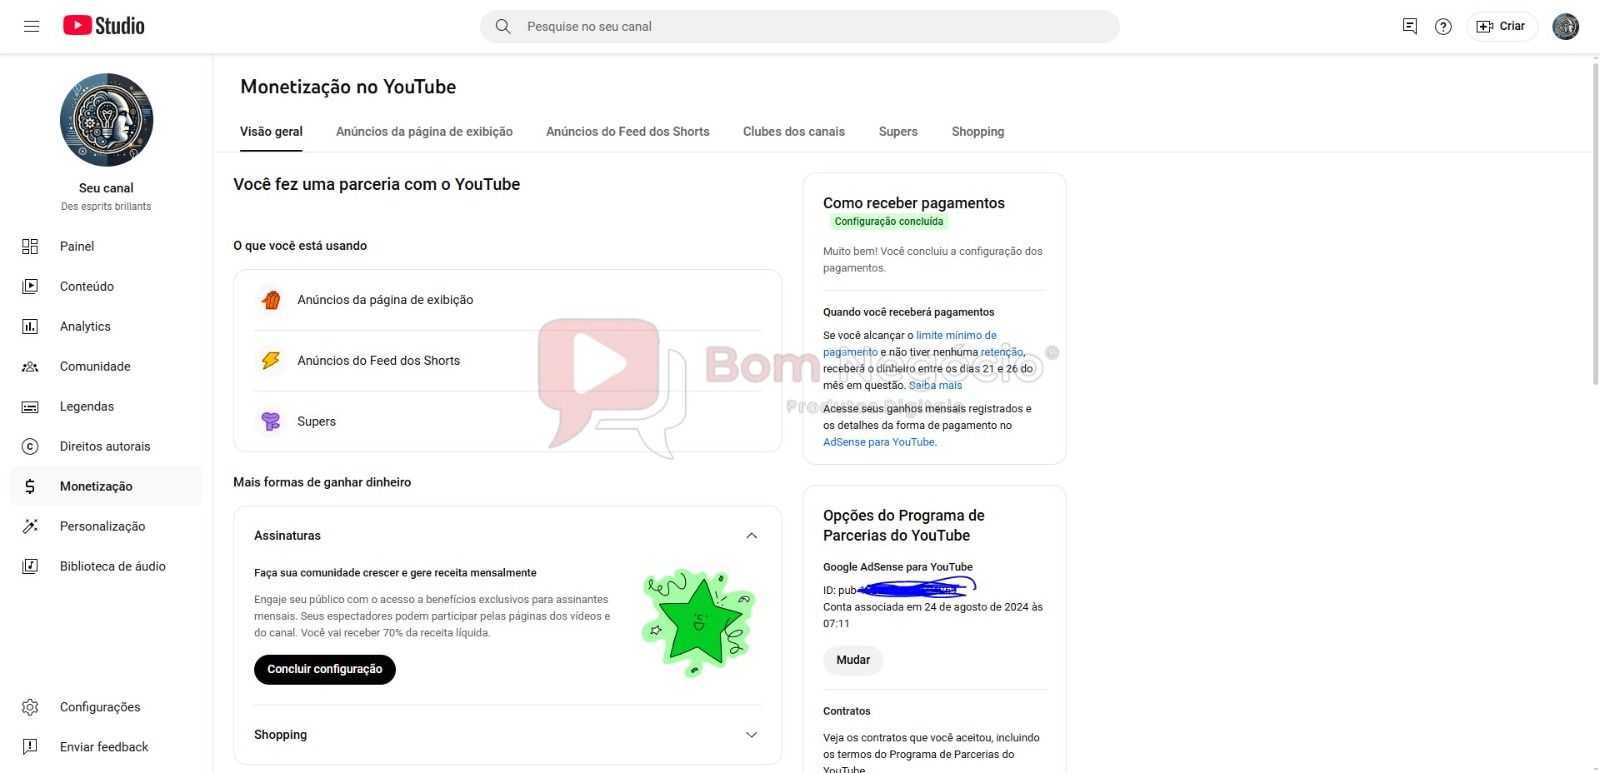The width and height of the screenshot is (1600, 773).
Task: Click the Shorts Feed ads lightning icon
Action: (x=271, y=360)
